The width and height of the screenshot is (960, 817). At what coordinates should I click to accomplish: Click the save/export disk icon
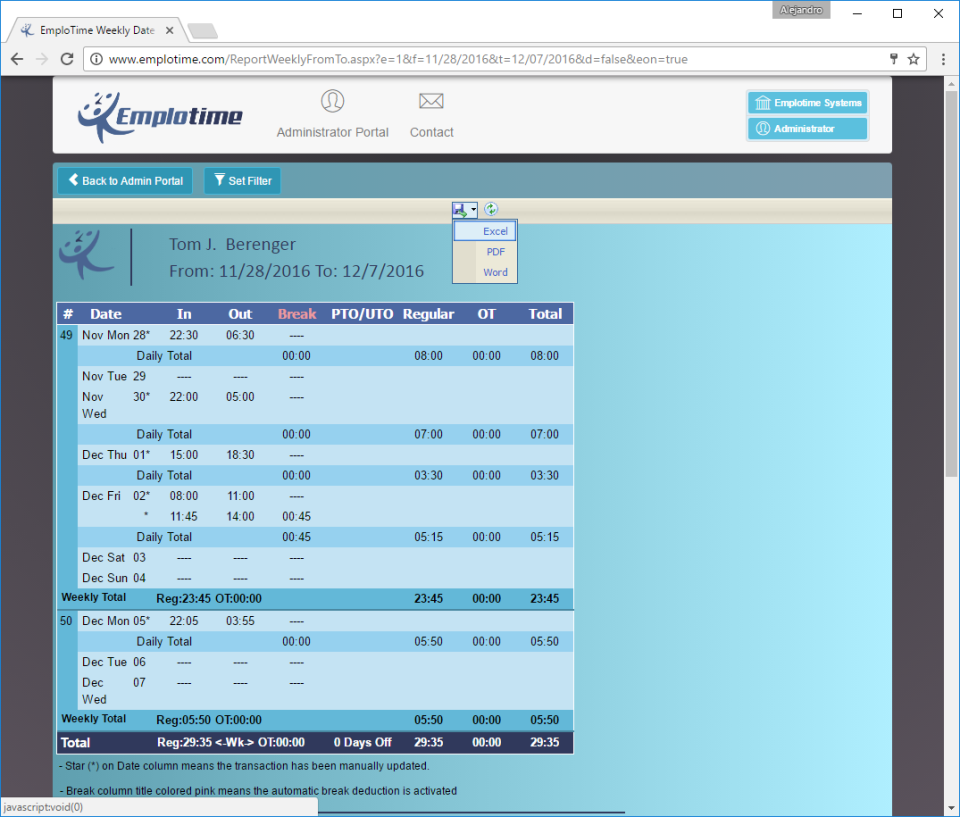[x=461, y=209]
